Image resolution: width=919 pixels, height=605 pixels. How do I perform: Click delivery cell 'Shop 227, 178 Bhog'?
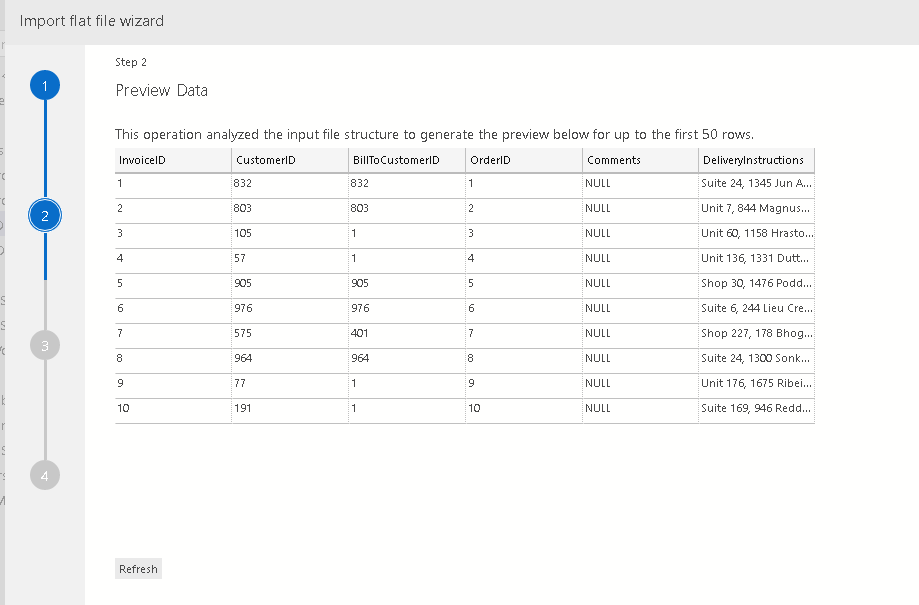coord(756,333)
